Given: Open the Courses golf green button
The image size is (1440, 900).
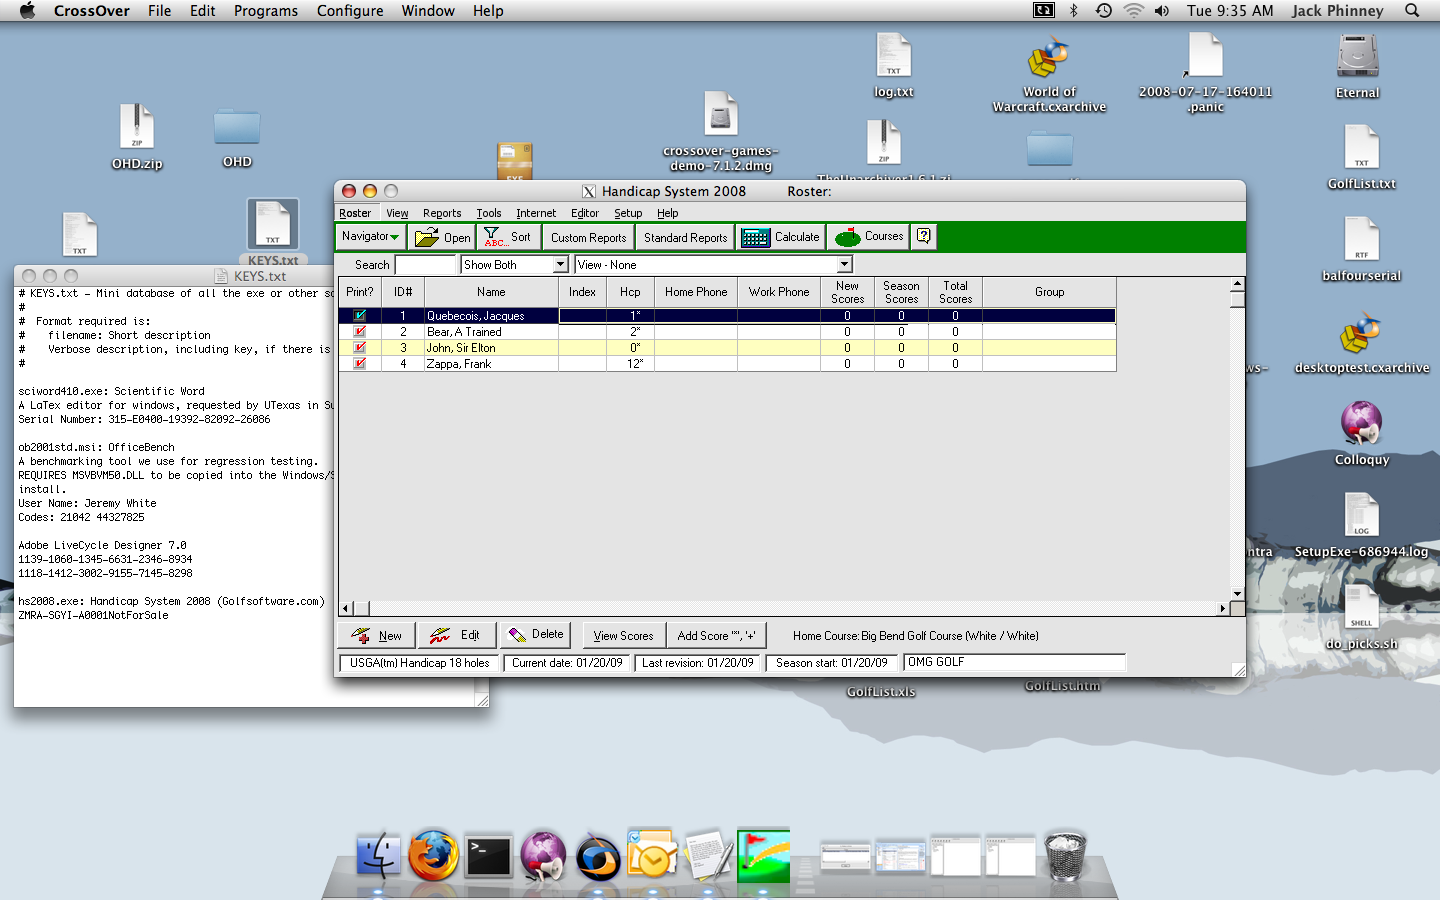Looking at the screenshot, I should [869, 237].
